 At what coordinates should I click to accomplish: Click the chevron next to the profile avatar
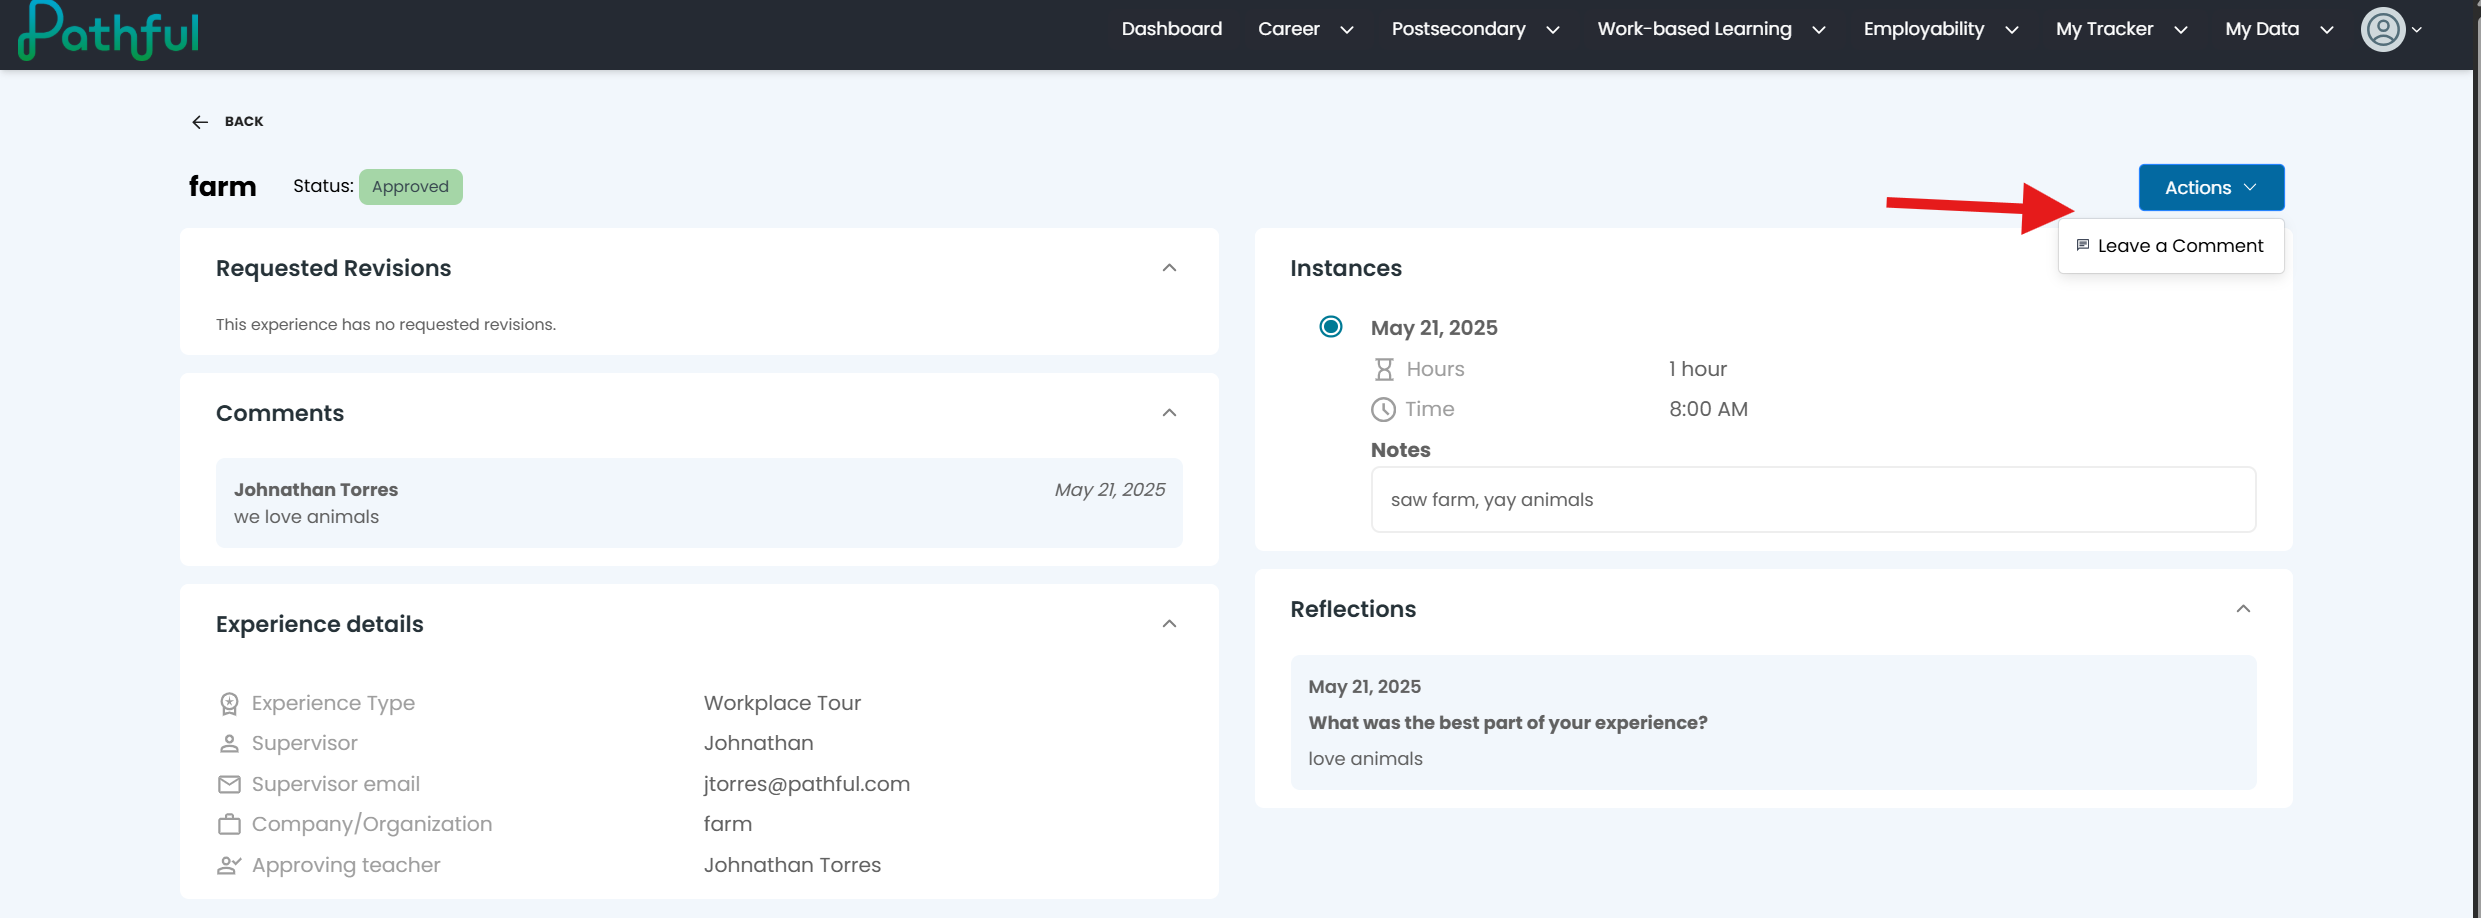[2417, 30]
